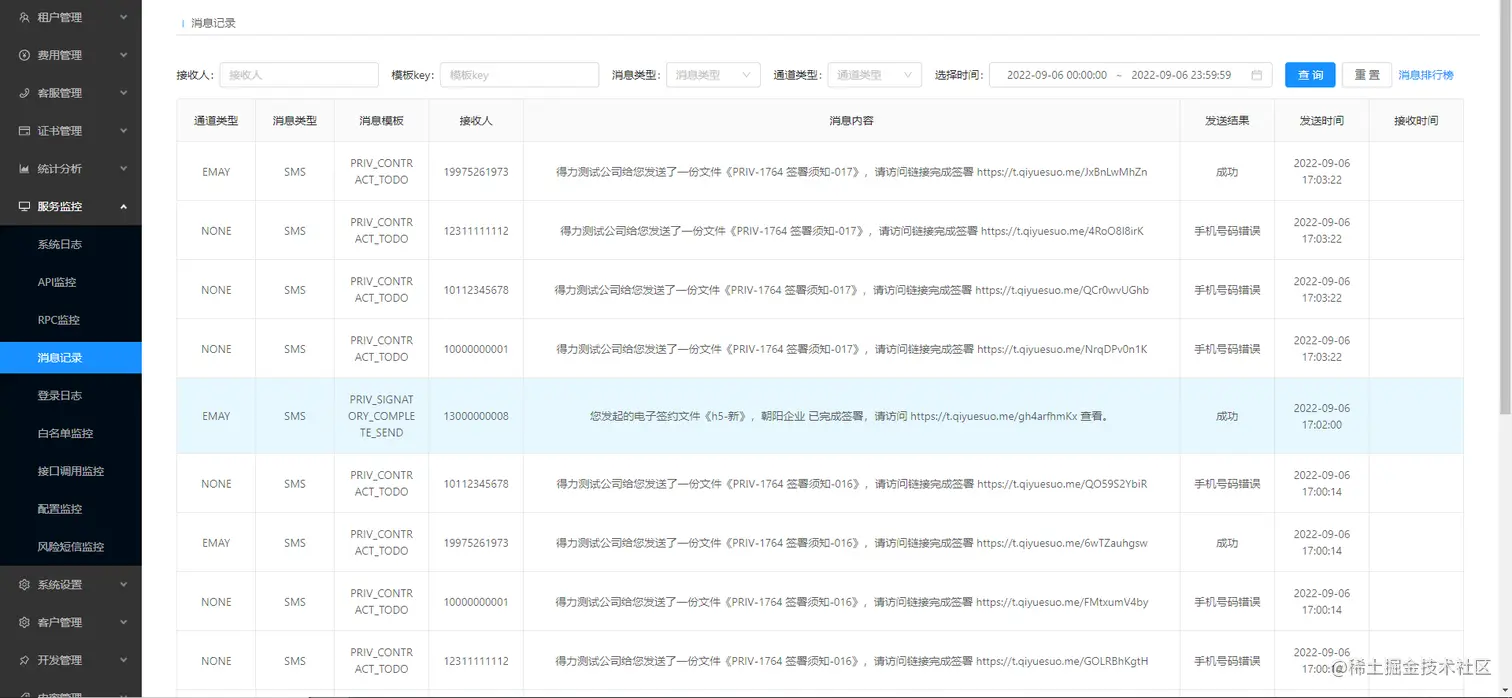Screen dimensions: 1512x698
Task: Click the 消息模板 column header
Action: (382, 121)
